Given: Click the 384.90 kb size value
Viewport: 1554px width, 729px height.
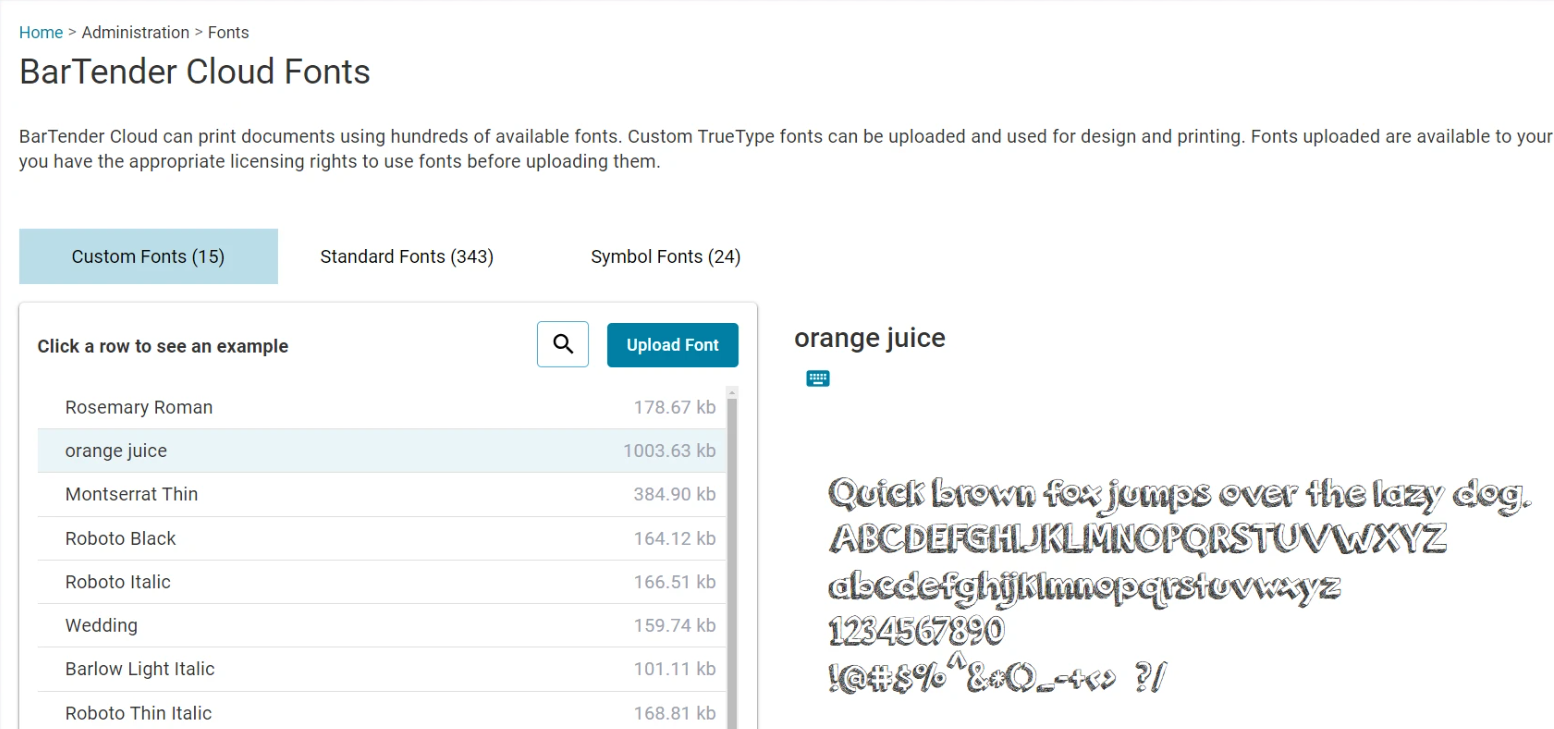Looking at the screenshot, I should tap(675, 494).
